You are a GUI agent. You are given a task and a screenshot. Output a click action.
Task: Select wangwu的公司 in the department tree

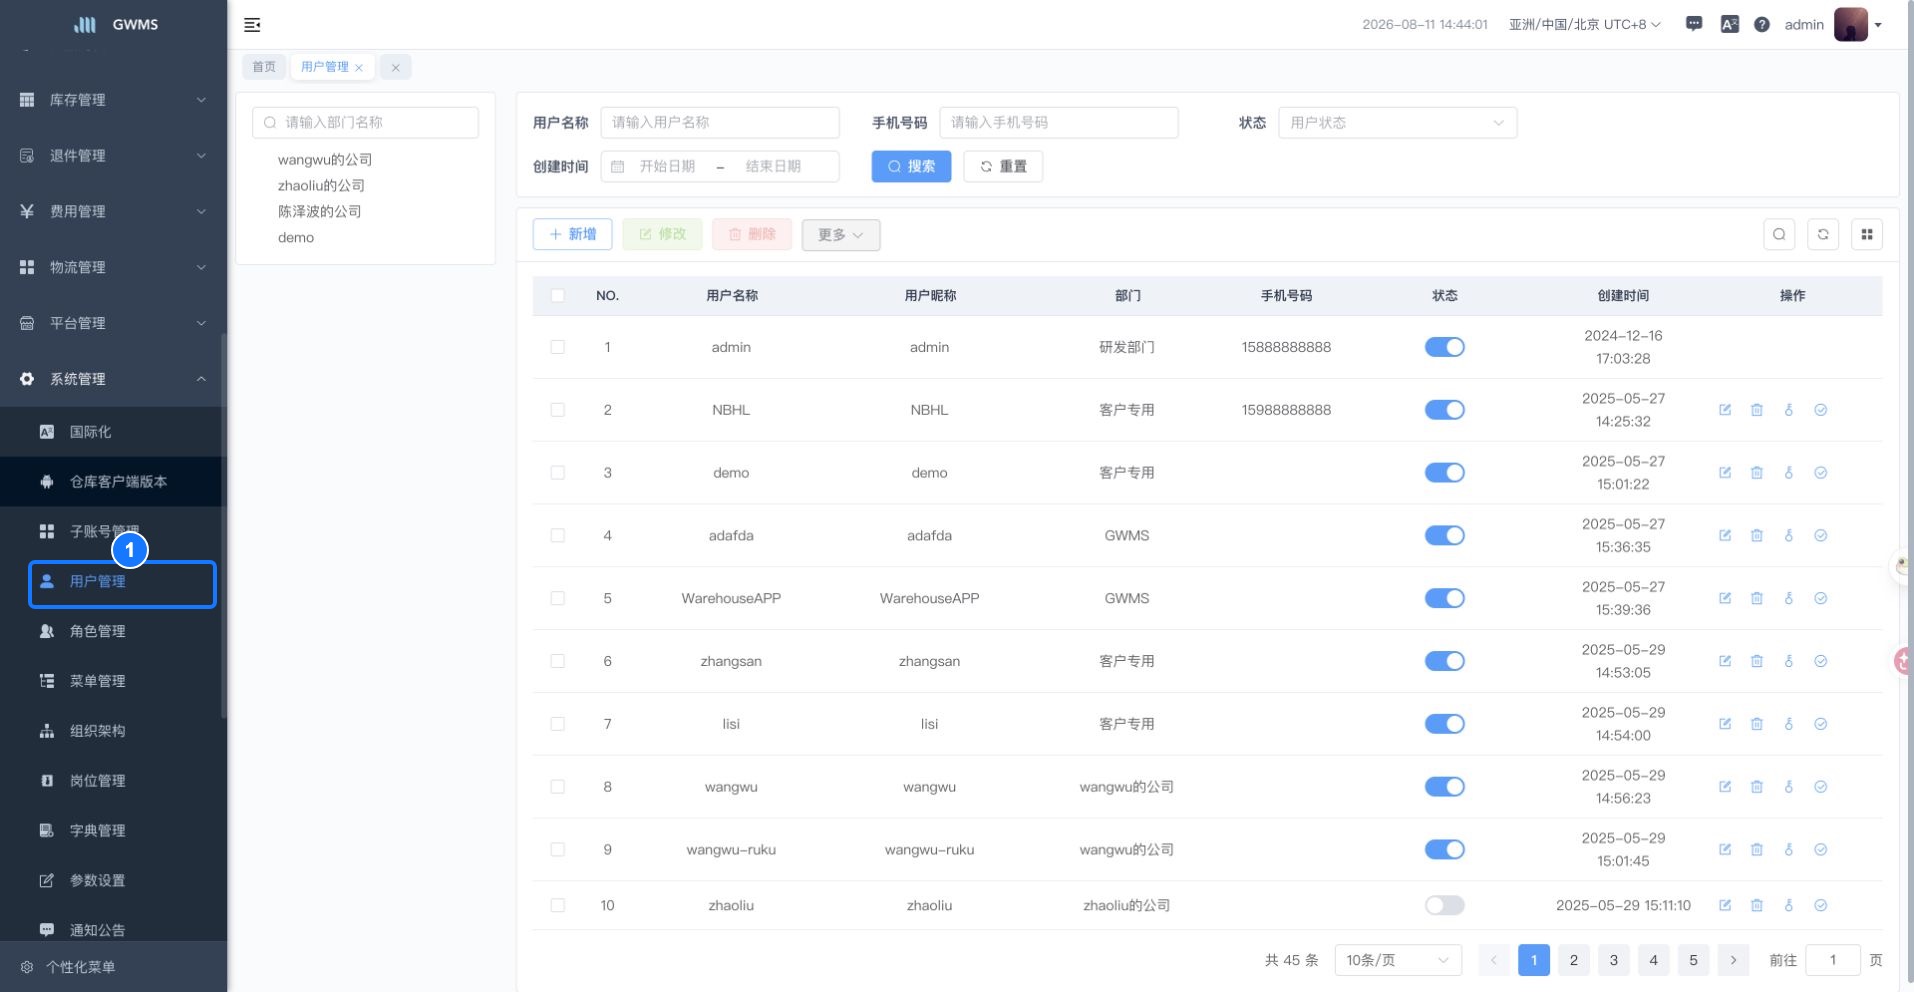point(325,160)
